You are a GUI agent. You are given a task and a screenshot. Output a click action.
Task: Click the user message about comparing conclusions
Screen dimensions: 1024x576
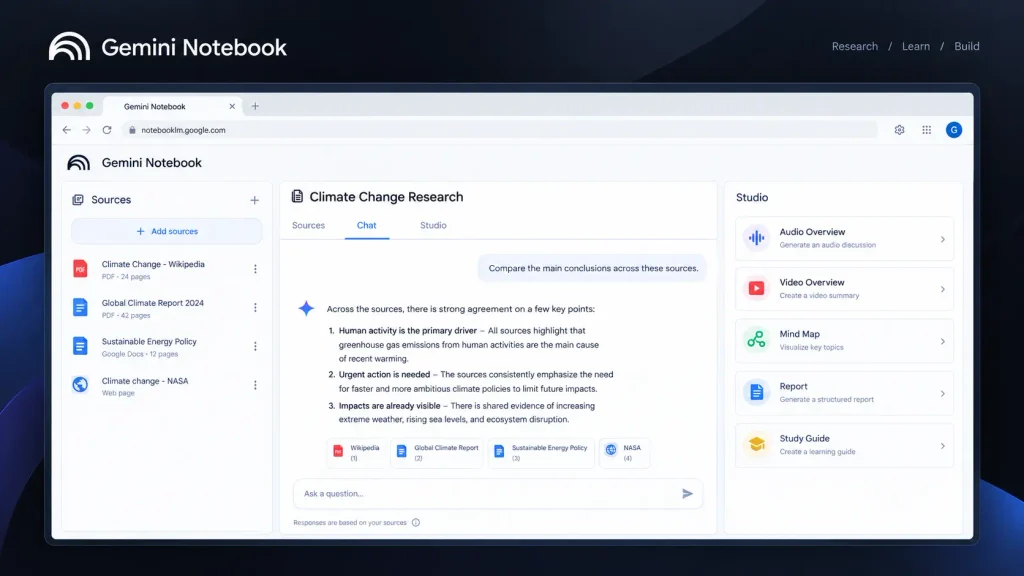pos(593,268)
